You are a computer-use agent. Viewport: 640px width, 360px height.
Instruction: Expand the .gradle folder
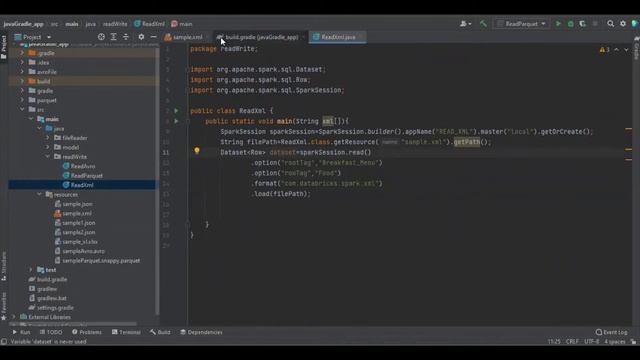point(22,53)
